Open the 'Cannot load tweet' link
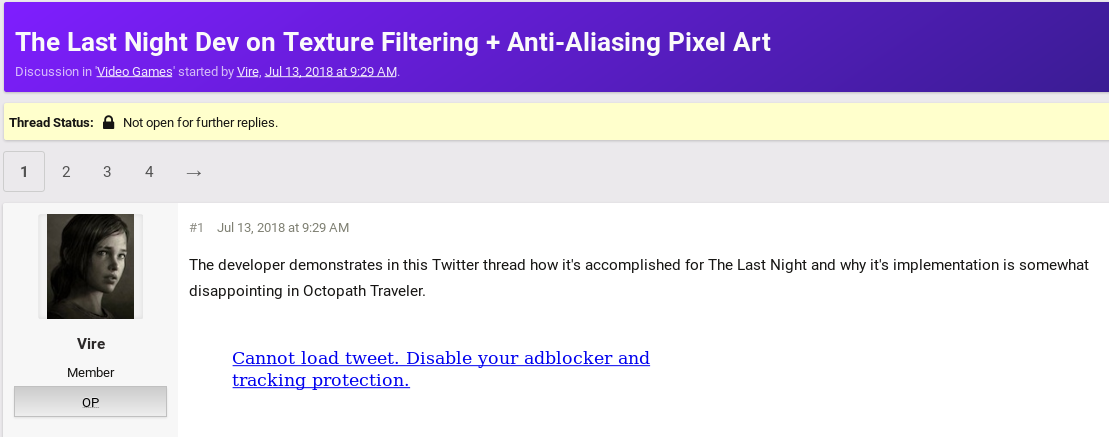The image size is (1109, 437). [x=441, y=369]
